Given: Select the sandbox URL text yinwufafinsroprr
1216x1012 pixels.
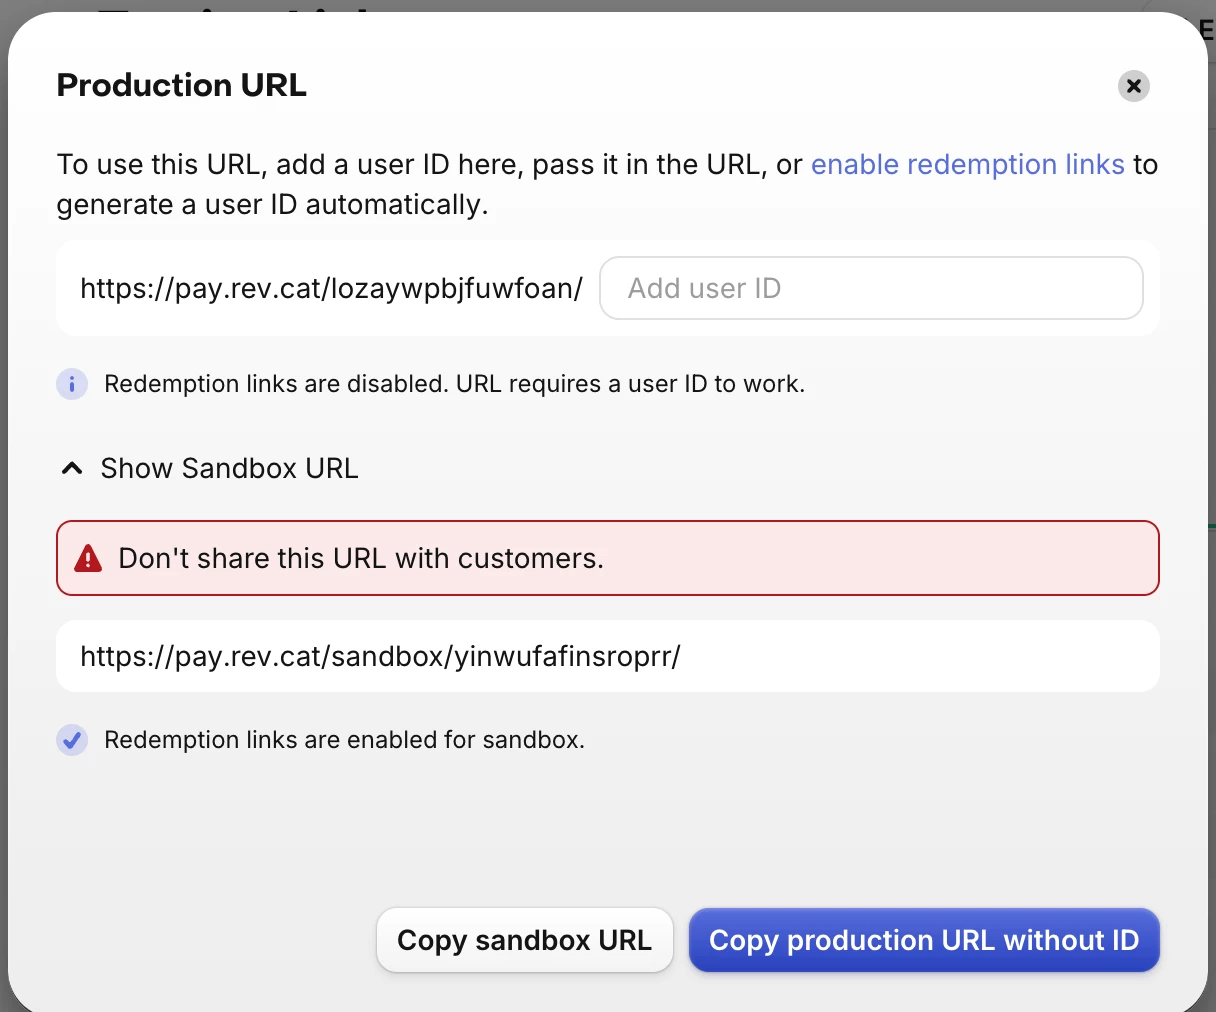Looking at the screenshot, I should click(x=380, y=656).
